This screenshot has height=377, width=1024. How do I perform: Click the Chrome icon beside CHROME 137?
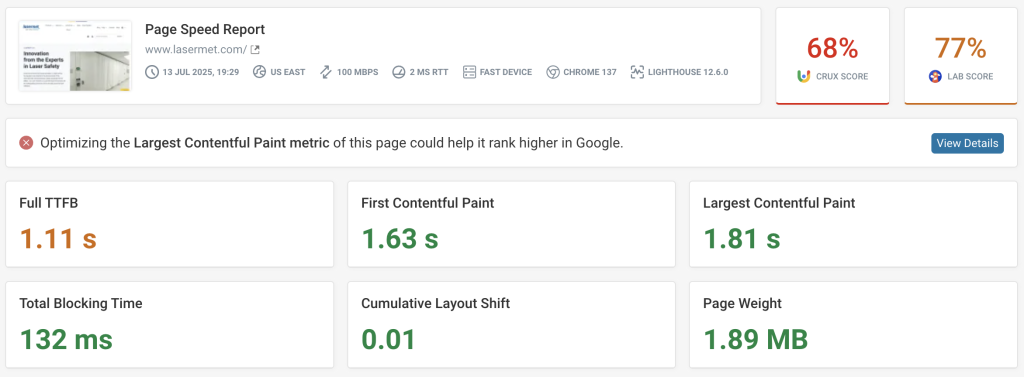click(552, 72)
